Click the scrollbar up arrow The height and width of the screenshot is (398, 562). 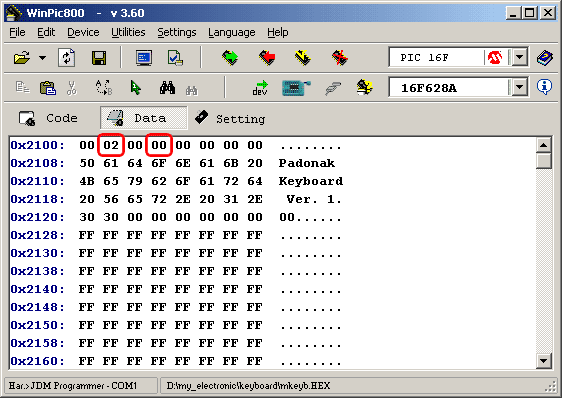pyautogui.click(x=544, y=145)
